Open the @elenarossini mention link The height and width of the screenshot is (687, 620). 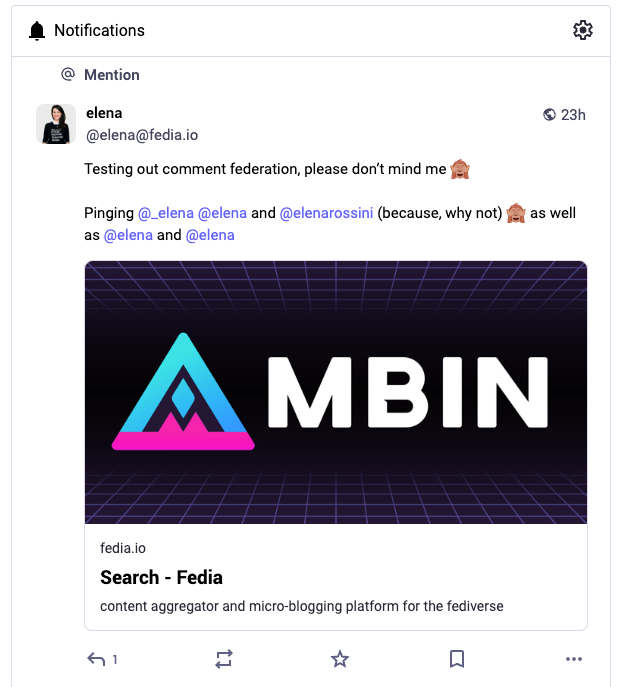pos(327,213)
